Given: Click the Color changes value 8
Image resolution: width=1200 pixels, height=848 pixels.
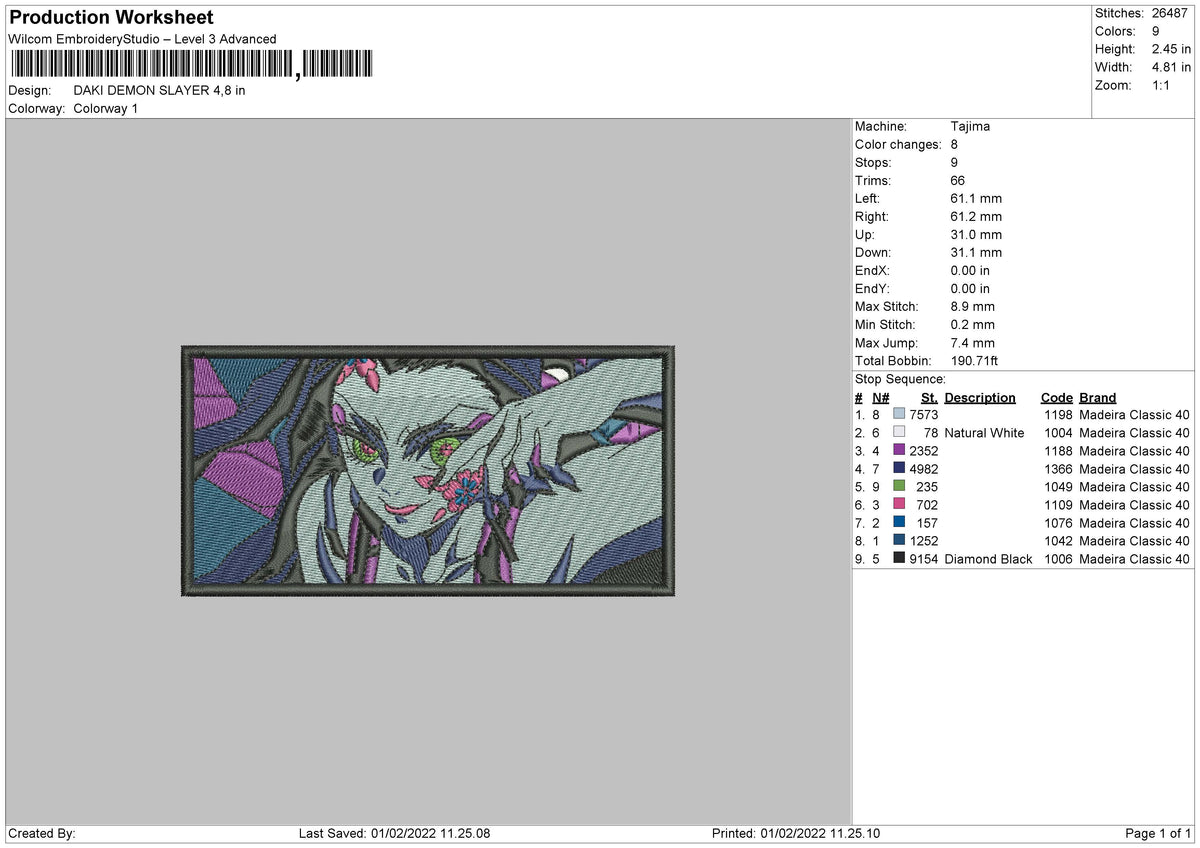Looking at the screenshot, I should click(955, 145).
